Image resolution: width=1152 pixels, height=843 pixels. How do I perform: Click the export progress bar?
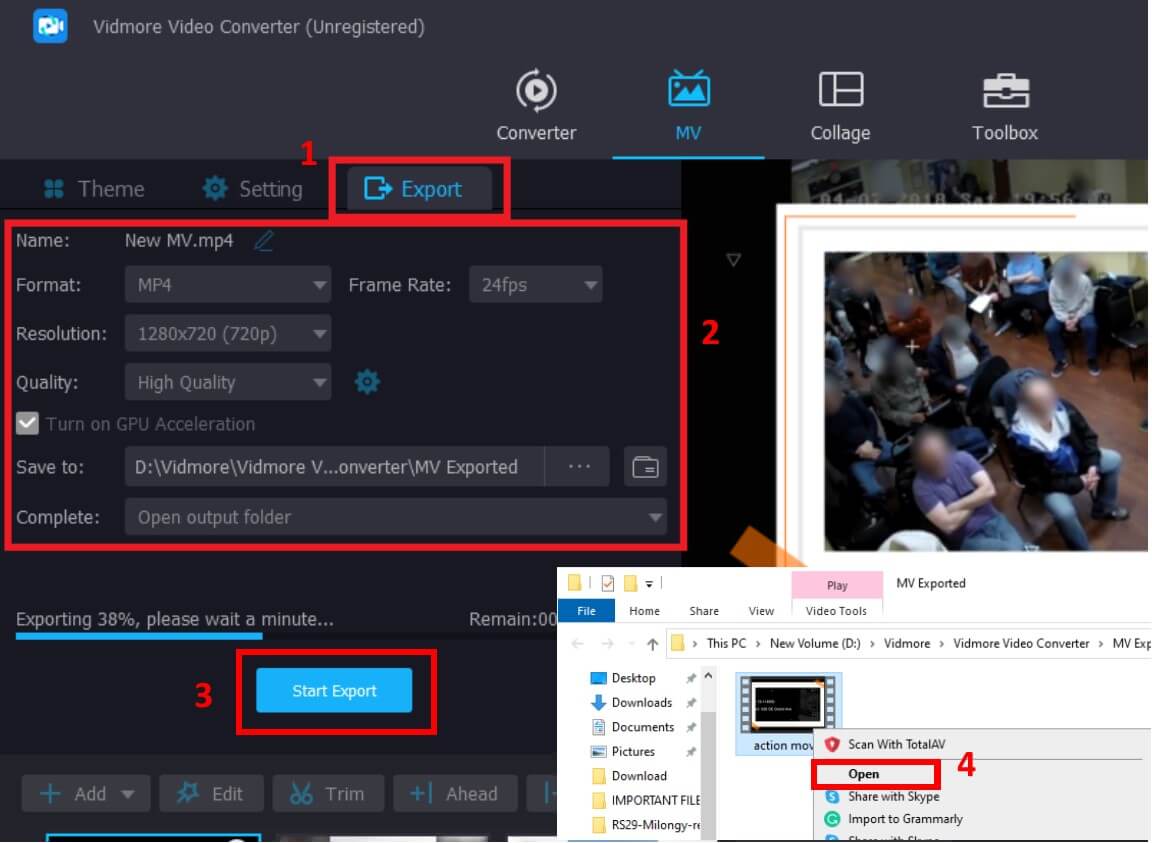point(140,635)
